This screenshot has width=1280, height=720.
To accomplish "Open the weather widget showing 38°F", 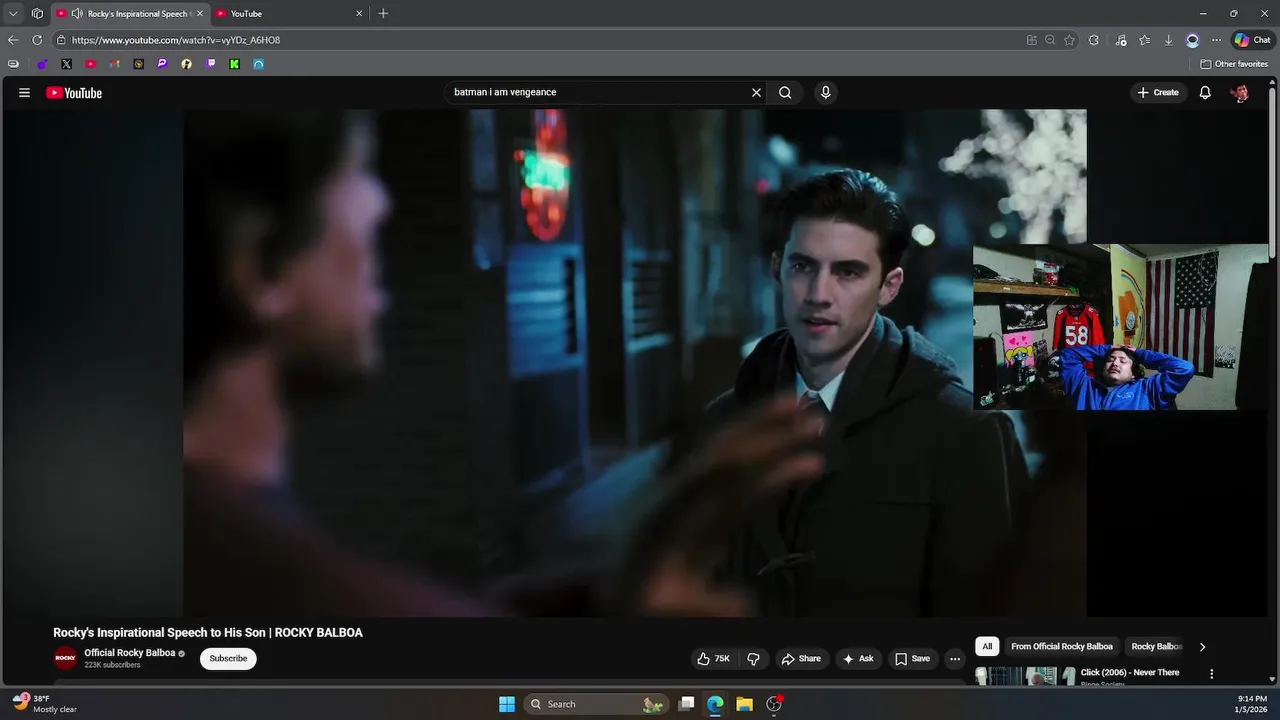I will tap(45, 704).
